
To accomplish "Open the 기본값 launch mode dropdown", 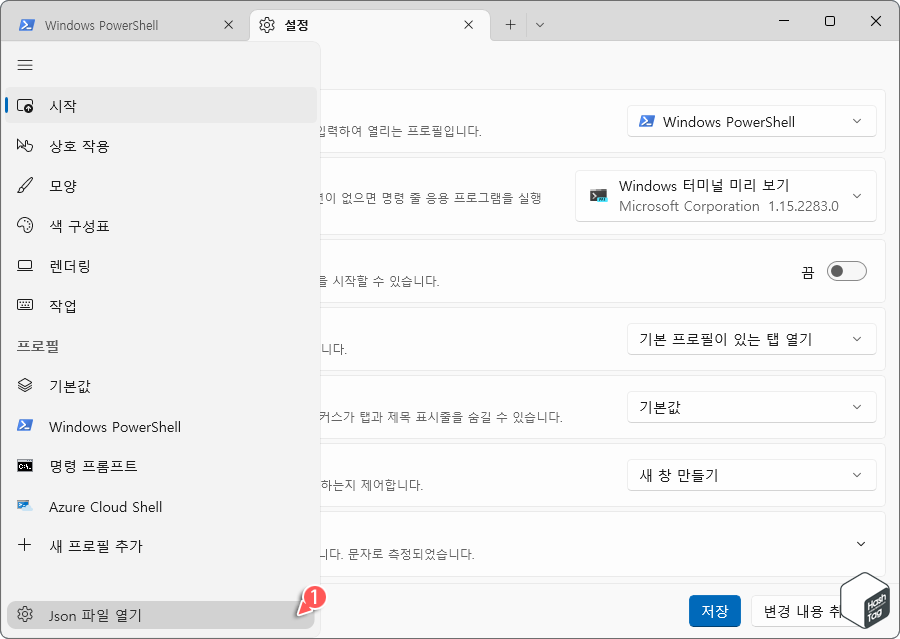I will point(751,407).
